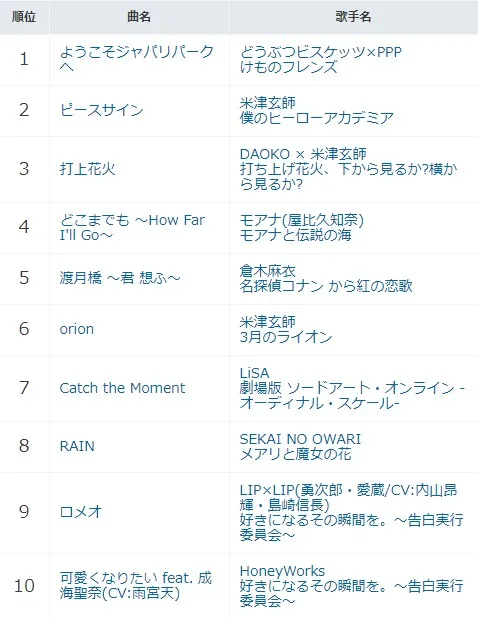Image resolution: width=478 pixels, height=619 pixels.
Task: Open the song Catch the Moment
Action: (x=122, y=388)
